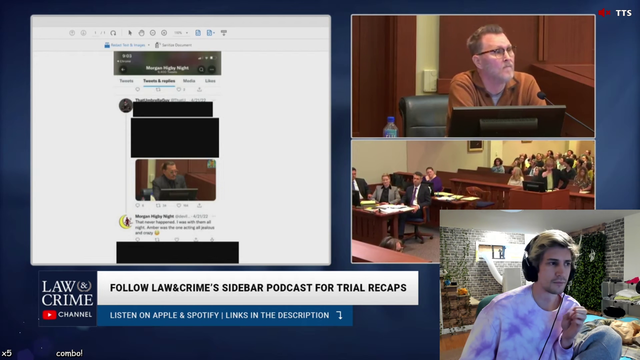Image resolution: width=640 pixels, height=360 pixels.
Task: Click the 'combo!' text at bottom
Action: click(x=69, y=353)
